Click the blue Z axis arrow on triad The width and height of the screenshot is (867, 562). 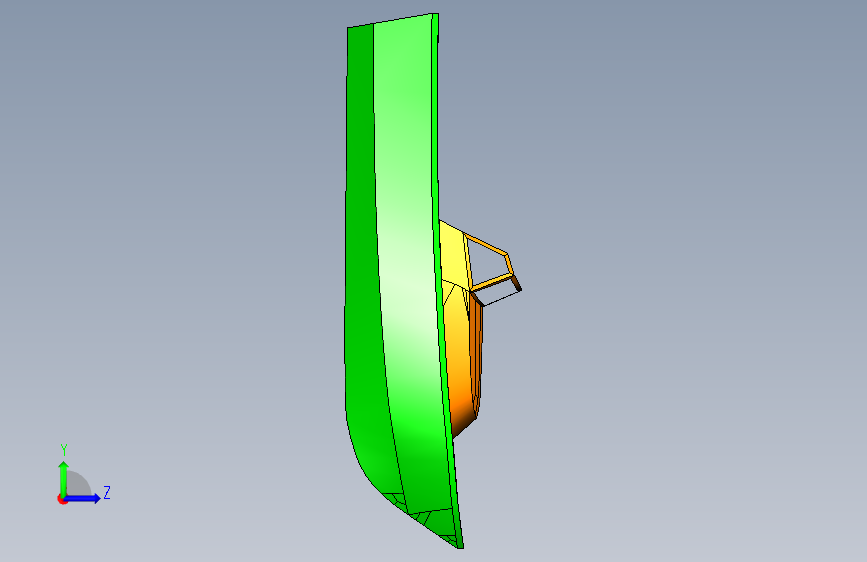point(83,498)
